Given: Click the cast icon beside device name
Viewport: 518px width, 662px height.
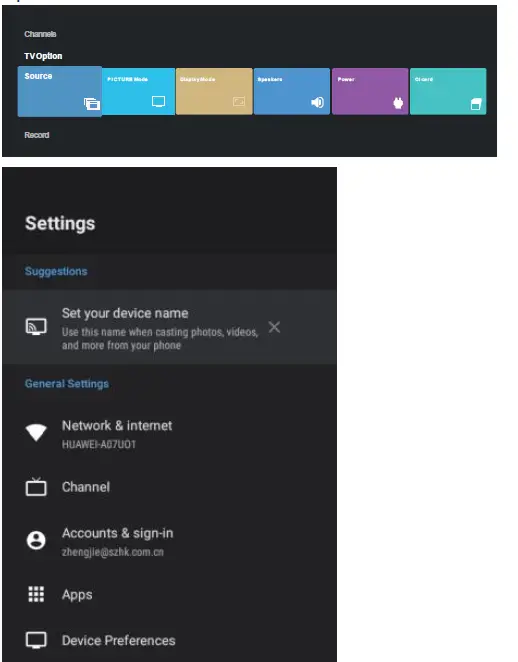Looking at the screenshot, I should [36, 327].
